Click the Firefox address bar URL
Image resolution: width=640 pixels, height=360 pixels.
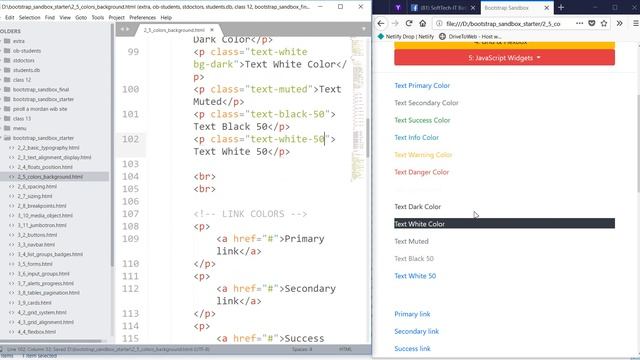[x=503, y=24]
